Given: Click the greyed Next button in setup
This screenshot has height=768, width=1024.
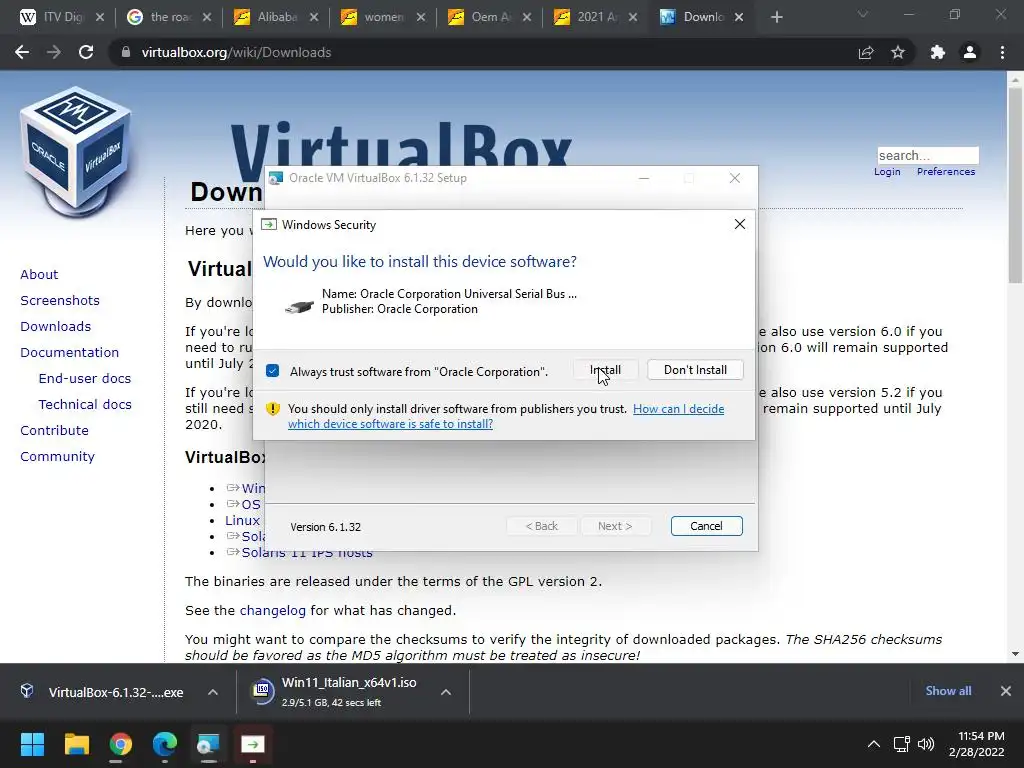Looking at the screenshot, I should point(615,526).
